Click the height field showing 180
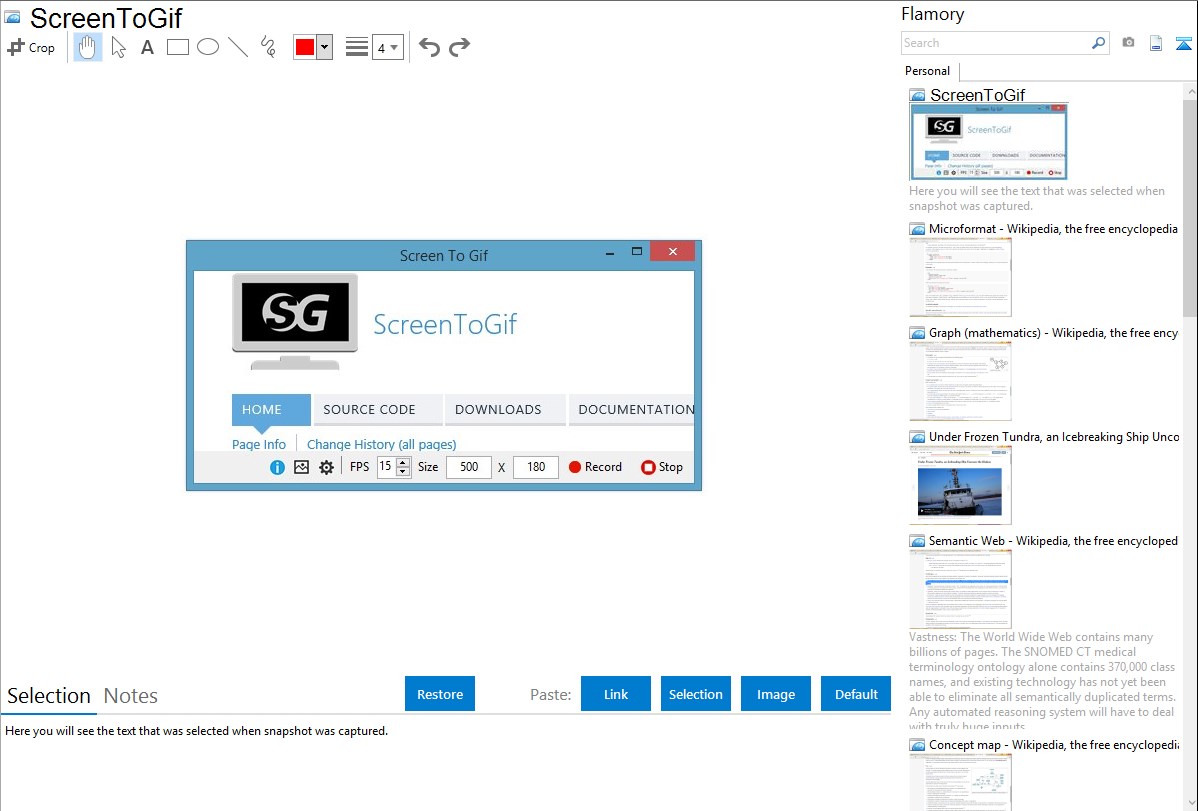This screenshot has height=811, width=1198. pyautogui.click(x=536, y=466)
